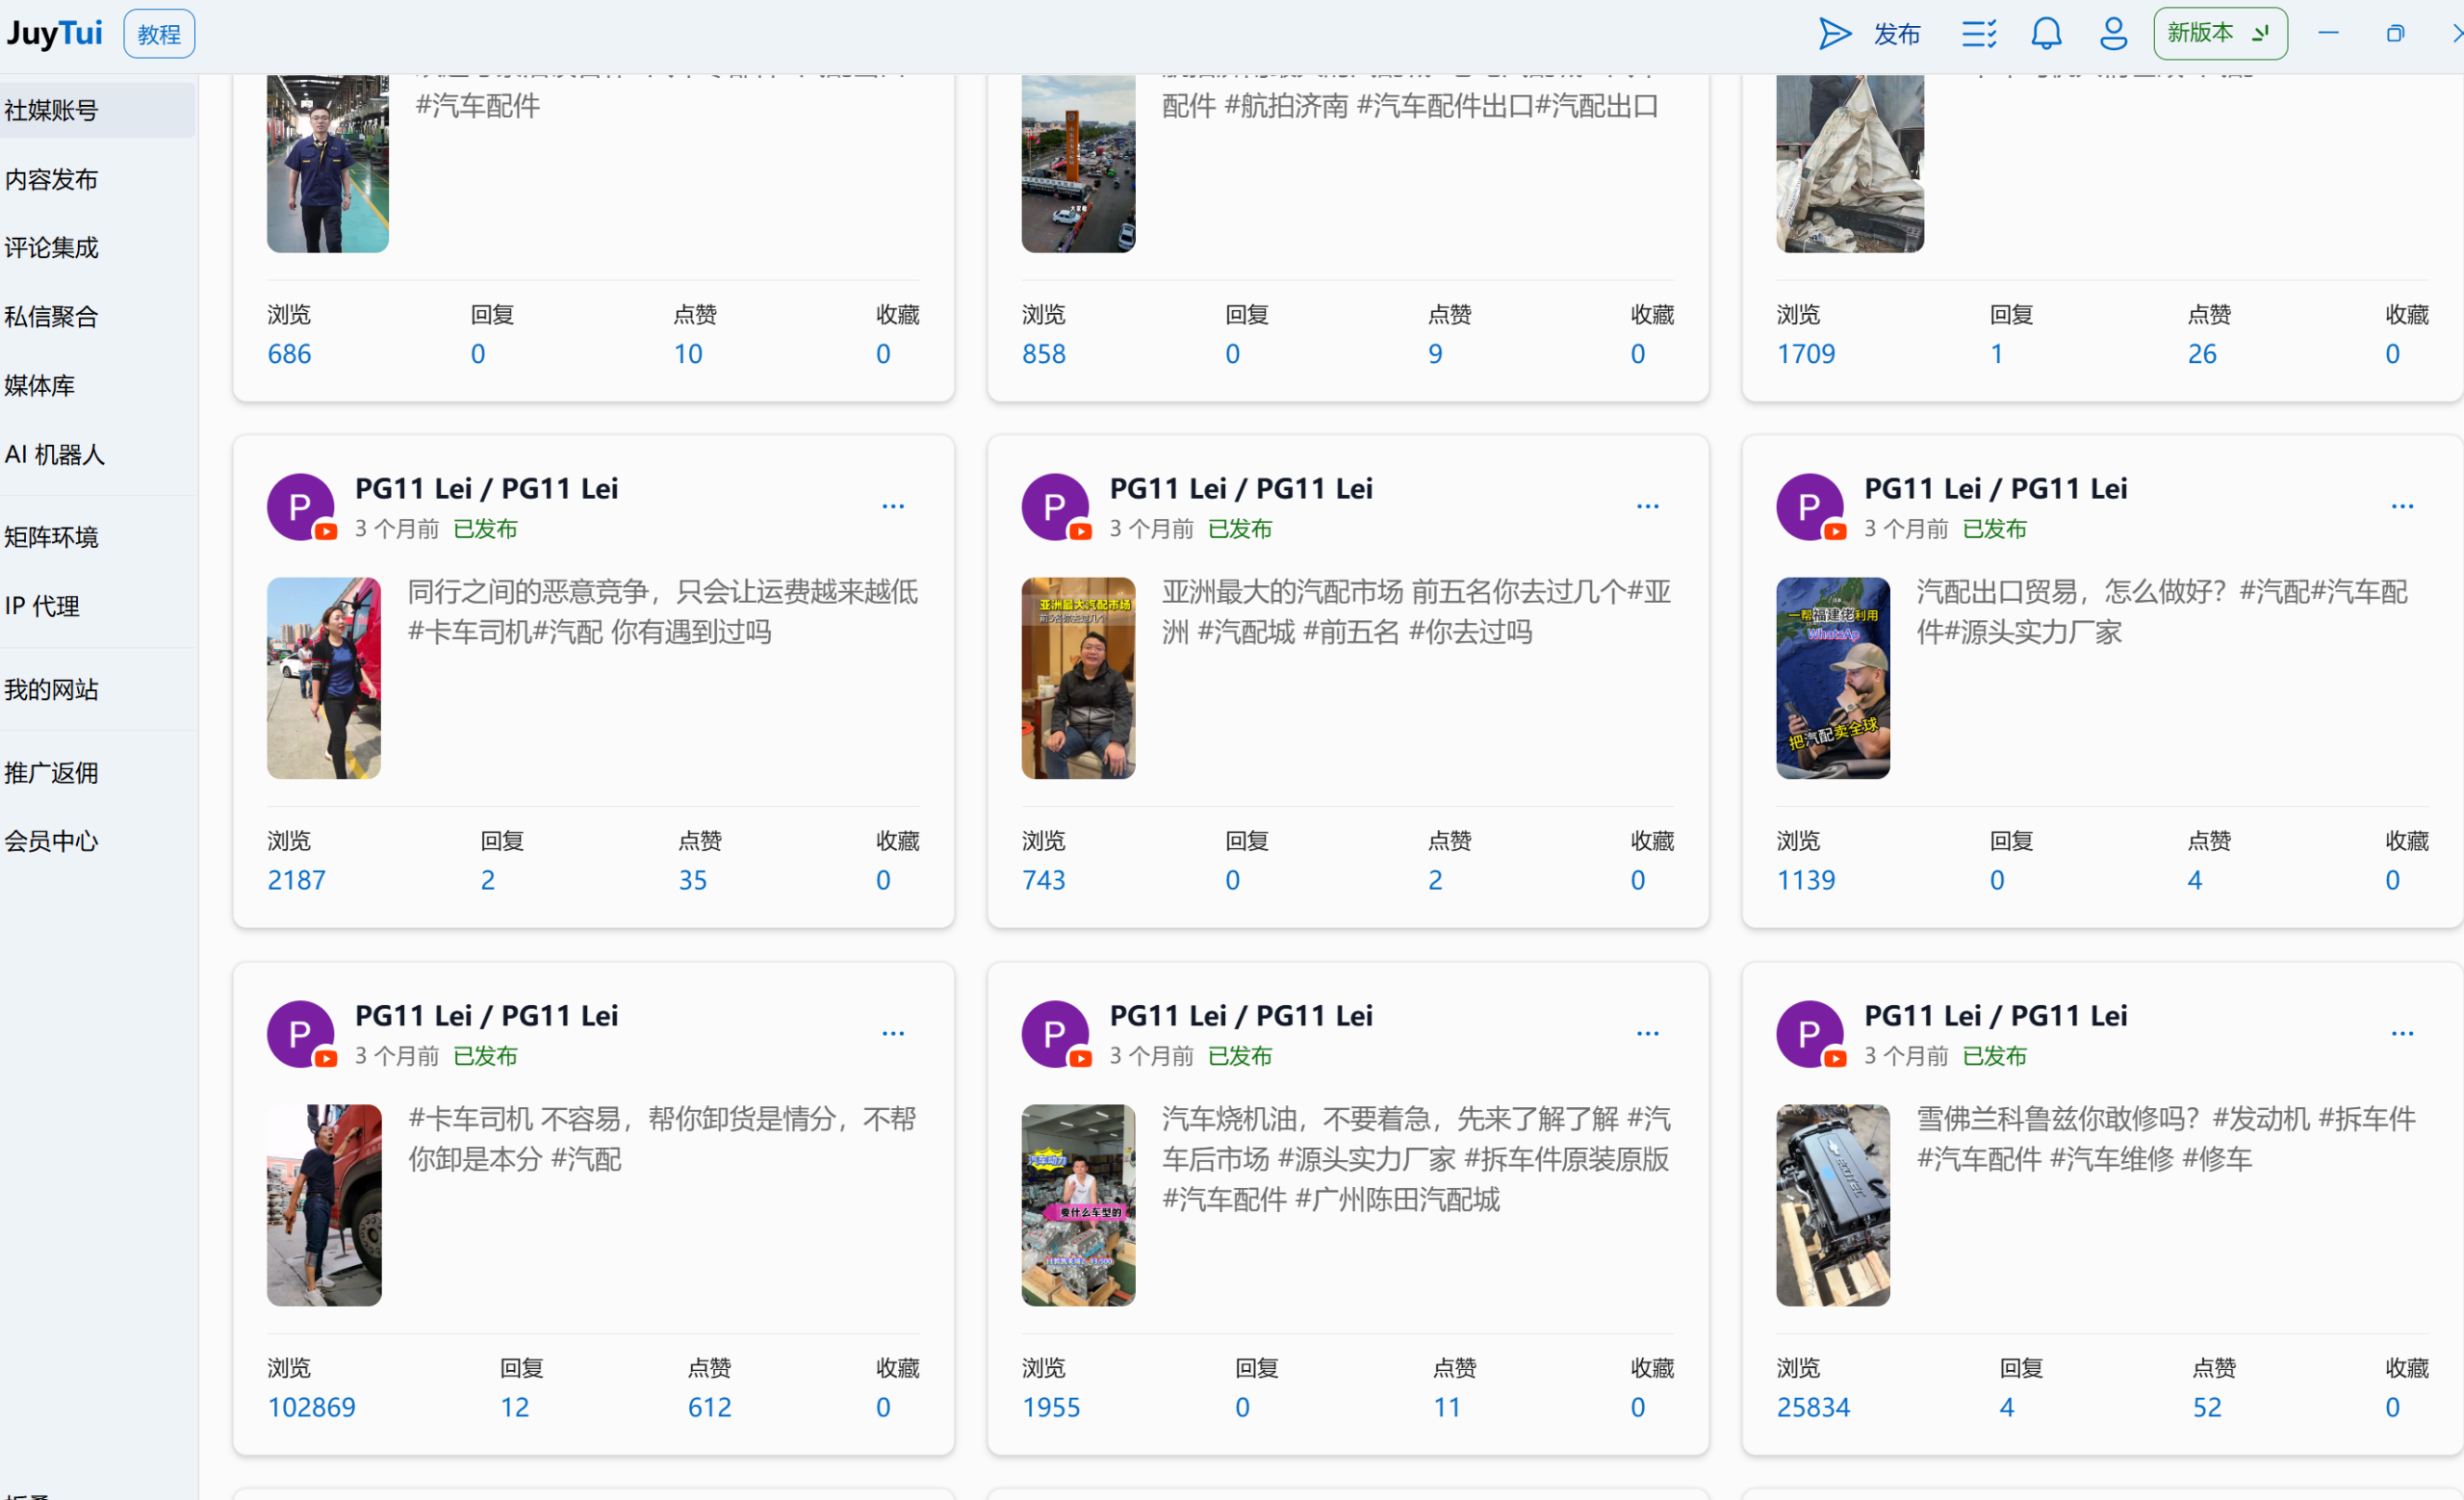Open 私信聚合 from the sidebar
Viewport: 2464px width, 1500px height.
52,316
